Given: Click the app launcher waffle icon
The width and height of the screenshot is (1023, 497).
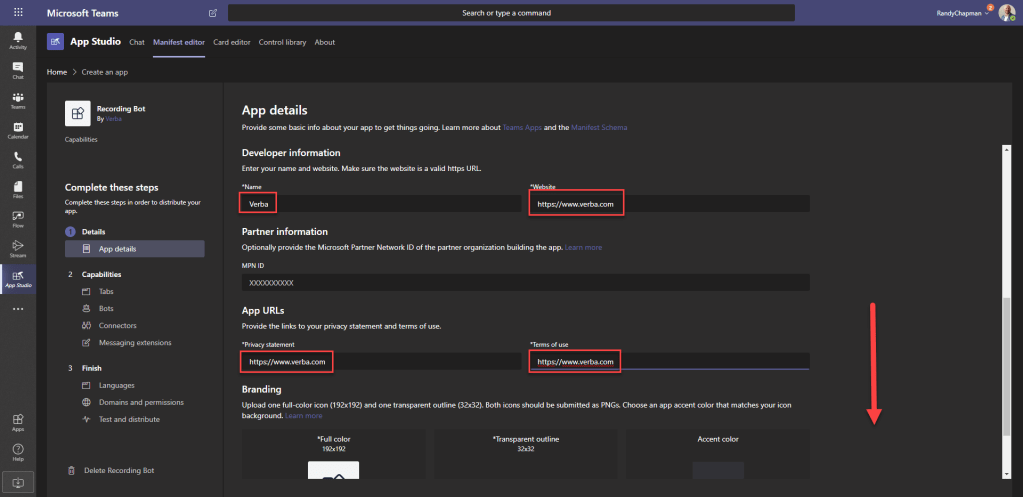Looking at the screenshot, I should [18, 13].
